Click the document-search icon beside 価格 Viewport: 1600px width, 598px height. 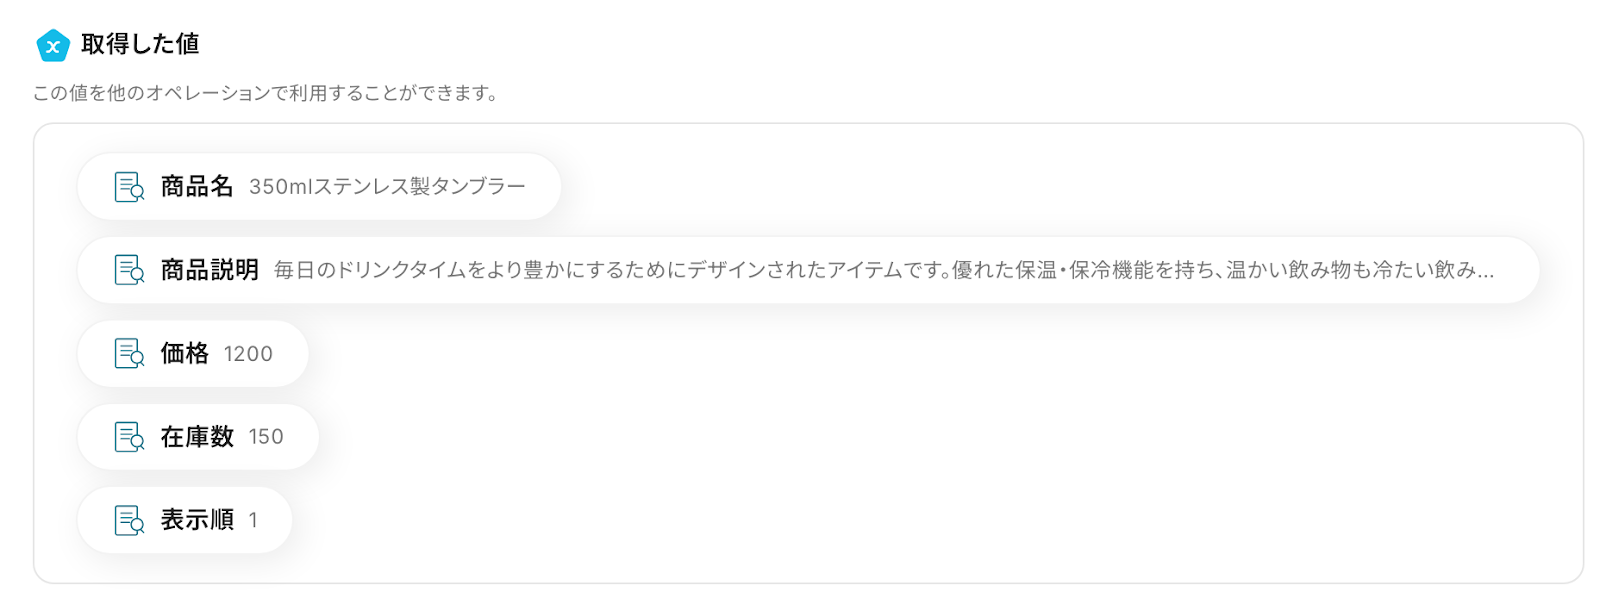[x=129, y=354]
